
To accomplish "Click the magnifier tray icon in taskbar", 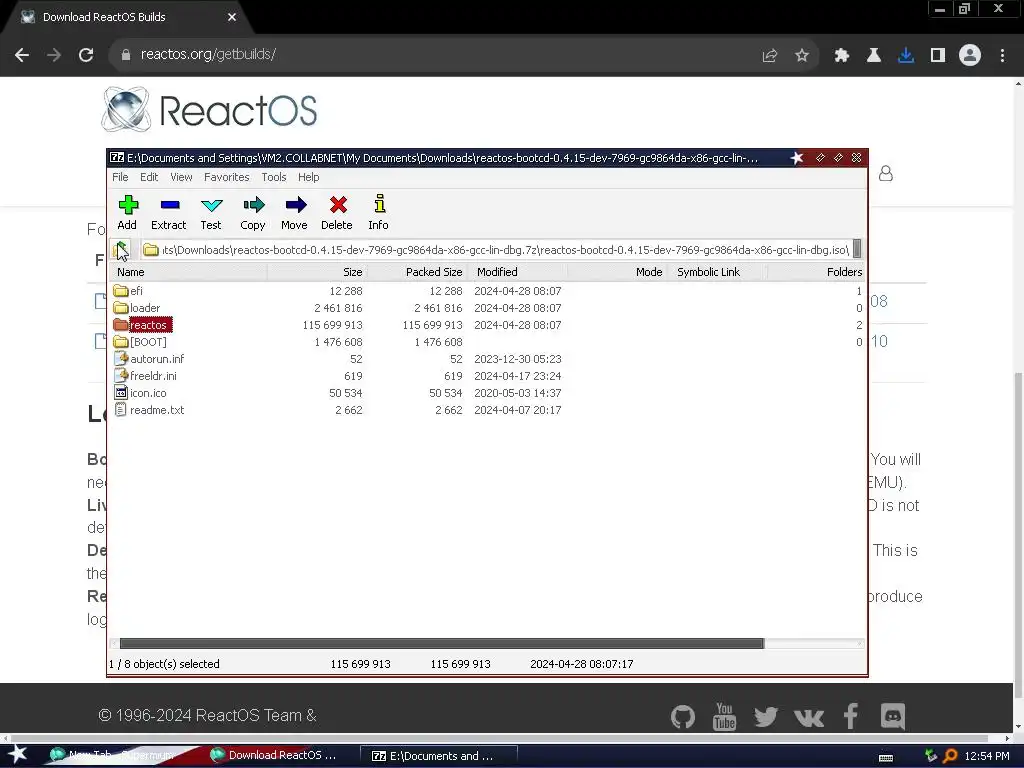I will [950, 756].
